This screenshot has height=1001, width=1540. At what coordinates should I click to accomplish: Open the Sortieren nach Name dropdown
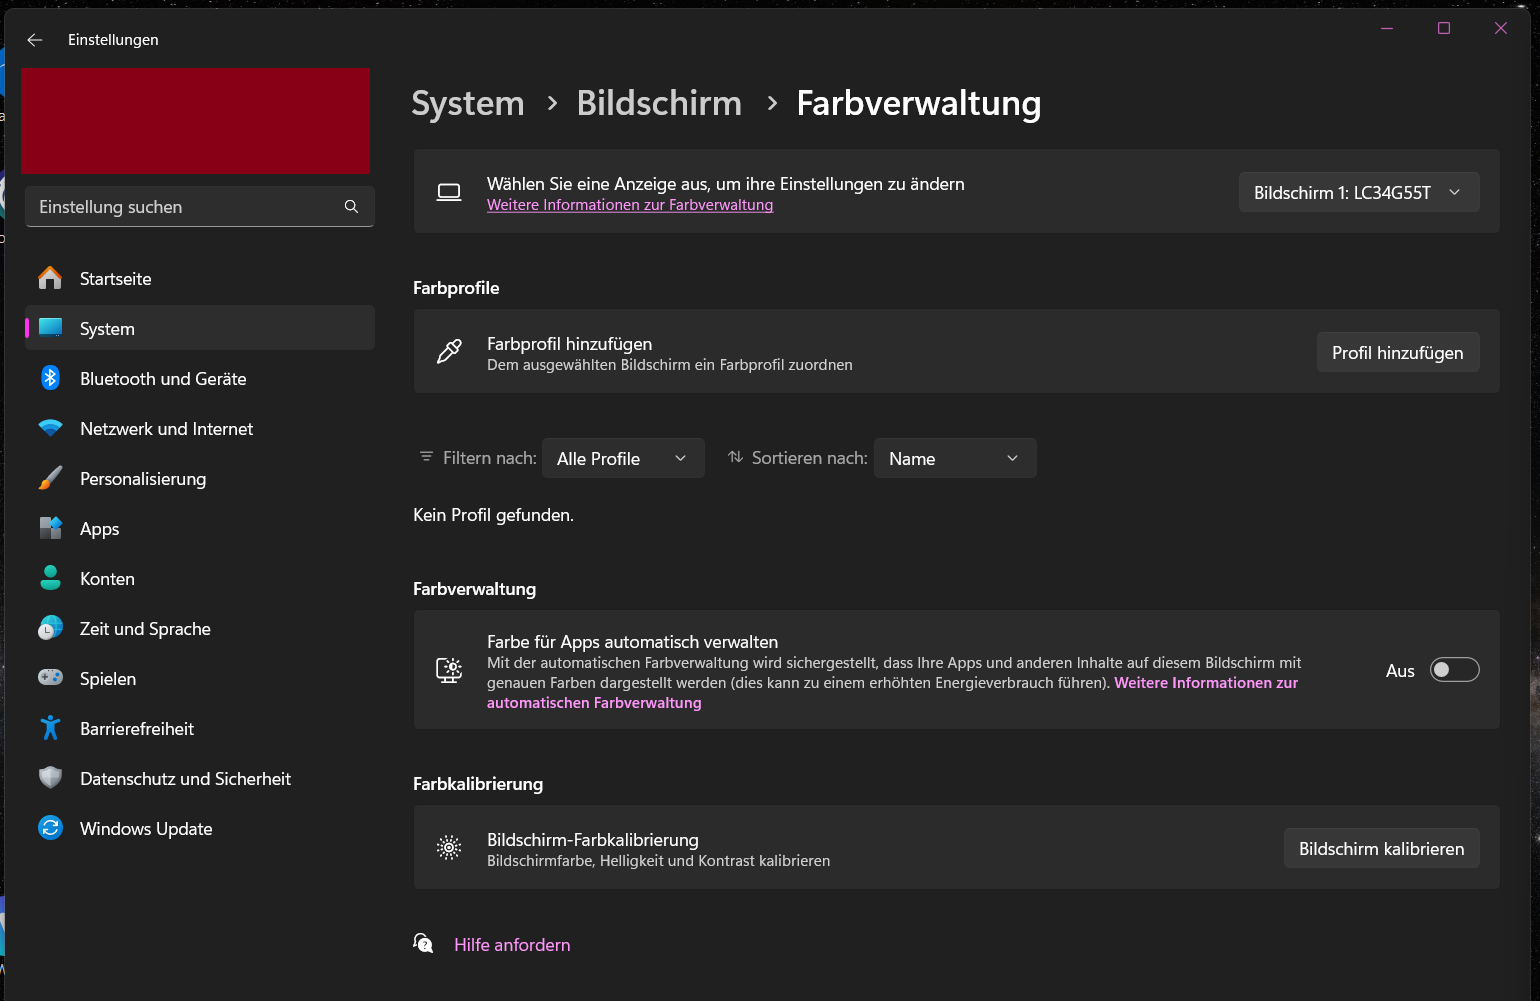click(954, 458)
